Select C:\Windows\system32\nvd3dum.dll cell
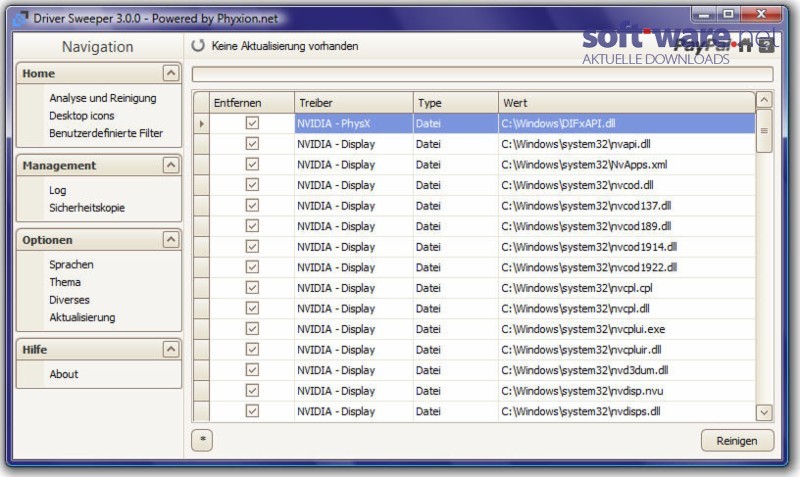Image resolution: width=800 pixels, height=477 pixels. point(627,370)
